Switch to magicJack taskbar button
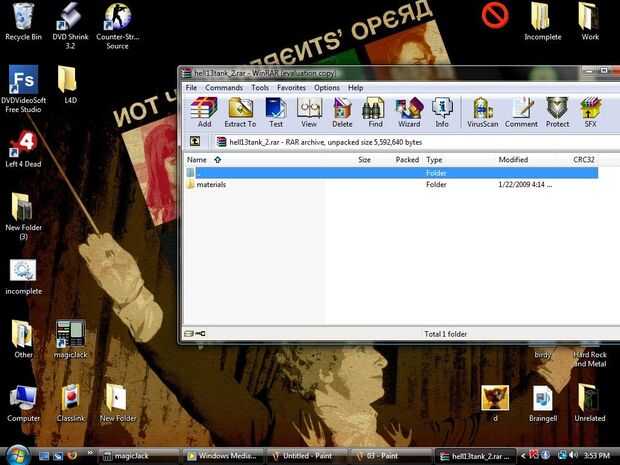 (x=137, y=456)
